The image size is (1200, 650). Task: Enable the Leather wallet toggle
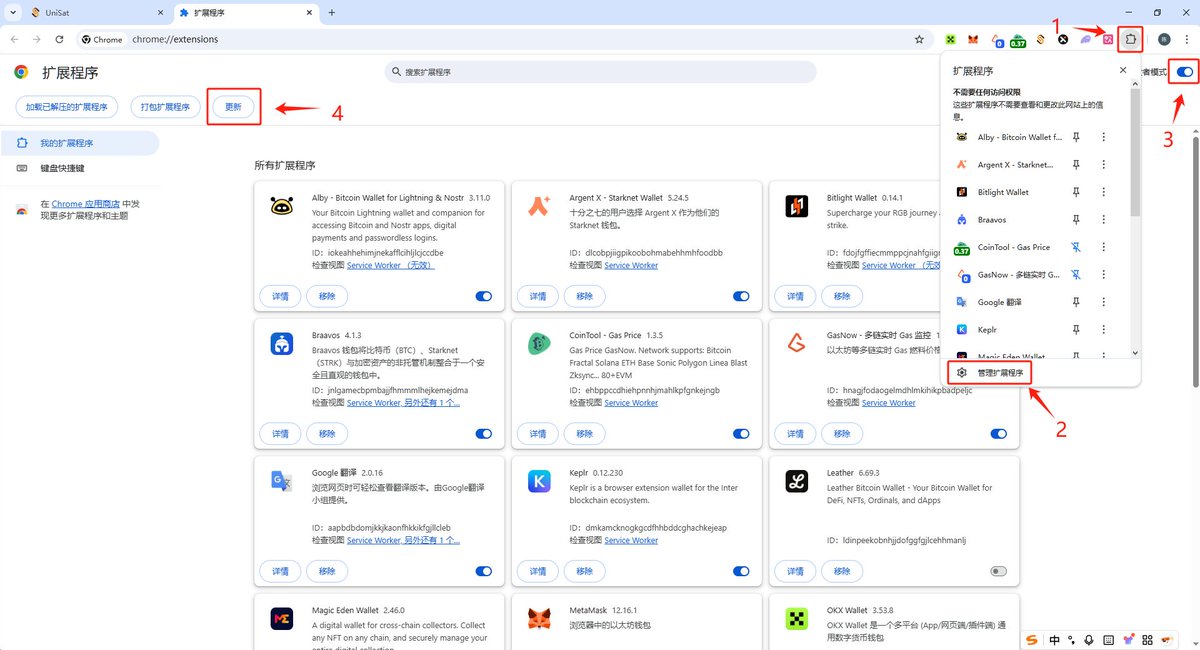point(998,571)
